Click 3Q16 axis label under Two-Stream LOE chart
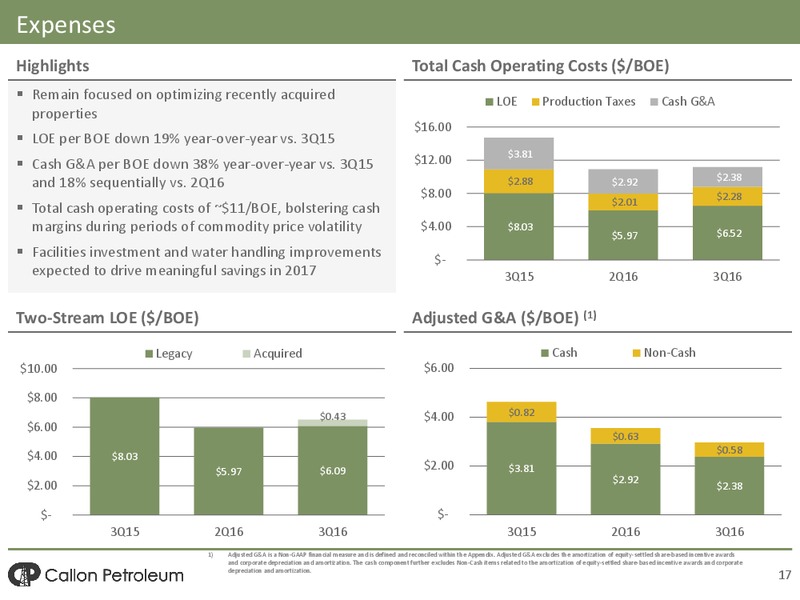Screen dimensions: 800x600 tap(333, 532)
